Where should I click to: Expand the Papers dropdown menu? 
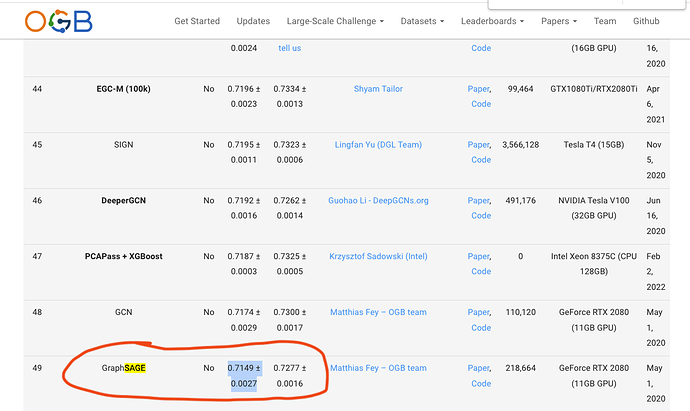(559, 21)
